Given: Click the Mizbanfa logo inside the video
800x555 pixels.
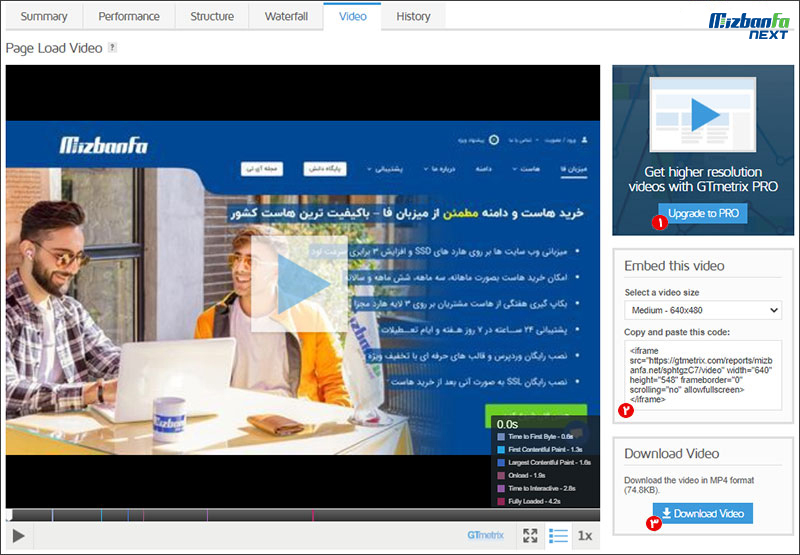Looking at the screenshot, I should tap(104, 146).
